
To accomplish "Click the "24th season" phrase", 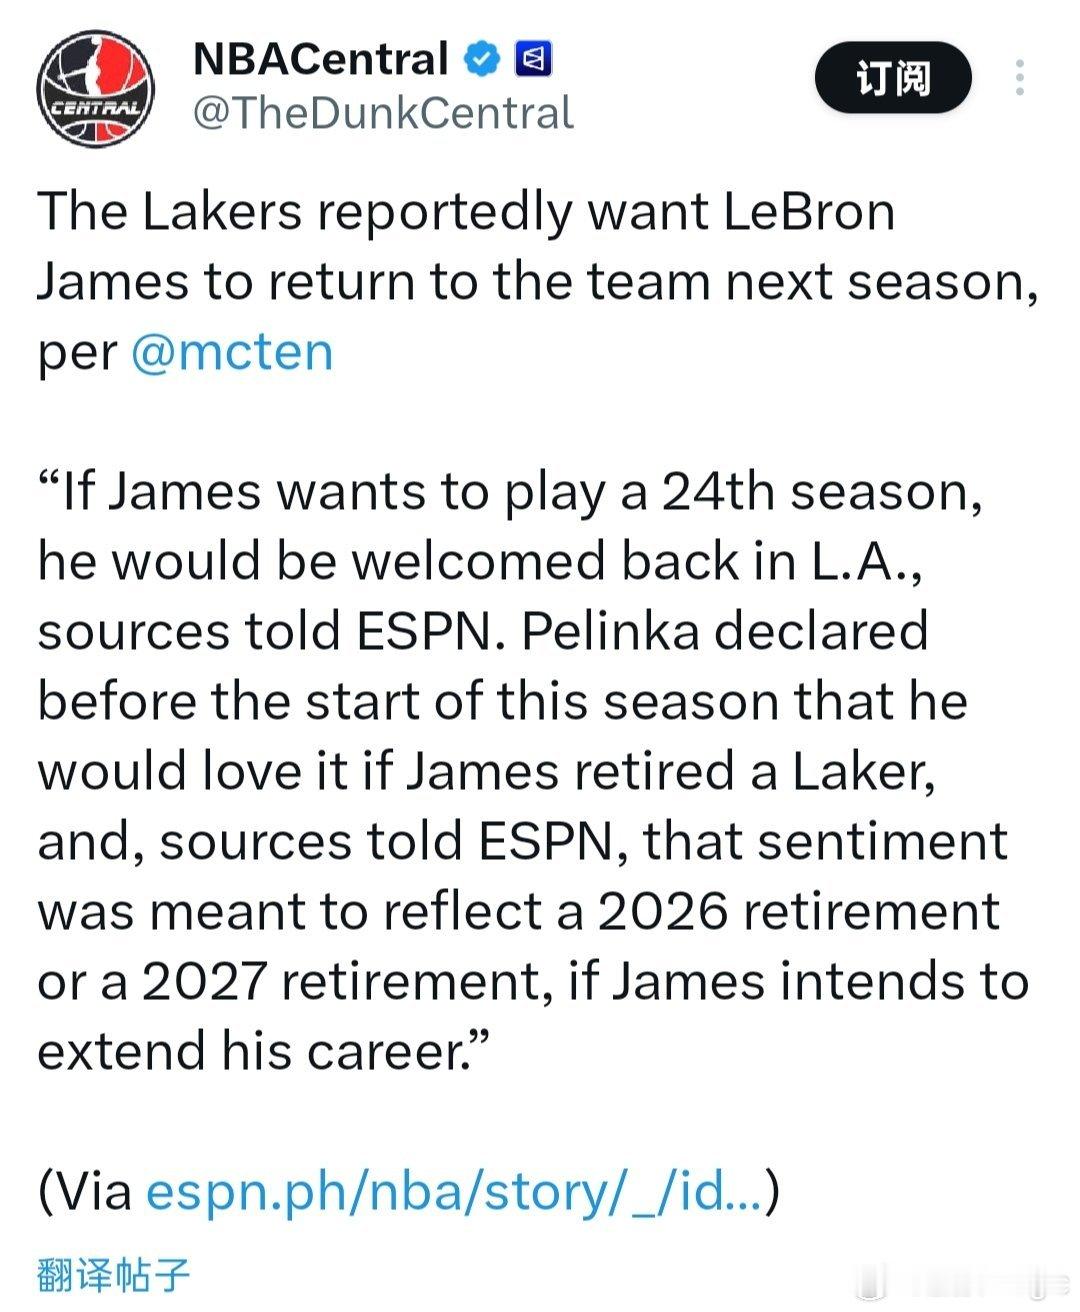I will [820, 492].
